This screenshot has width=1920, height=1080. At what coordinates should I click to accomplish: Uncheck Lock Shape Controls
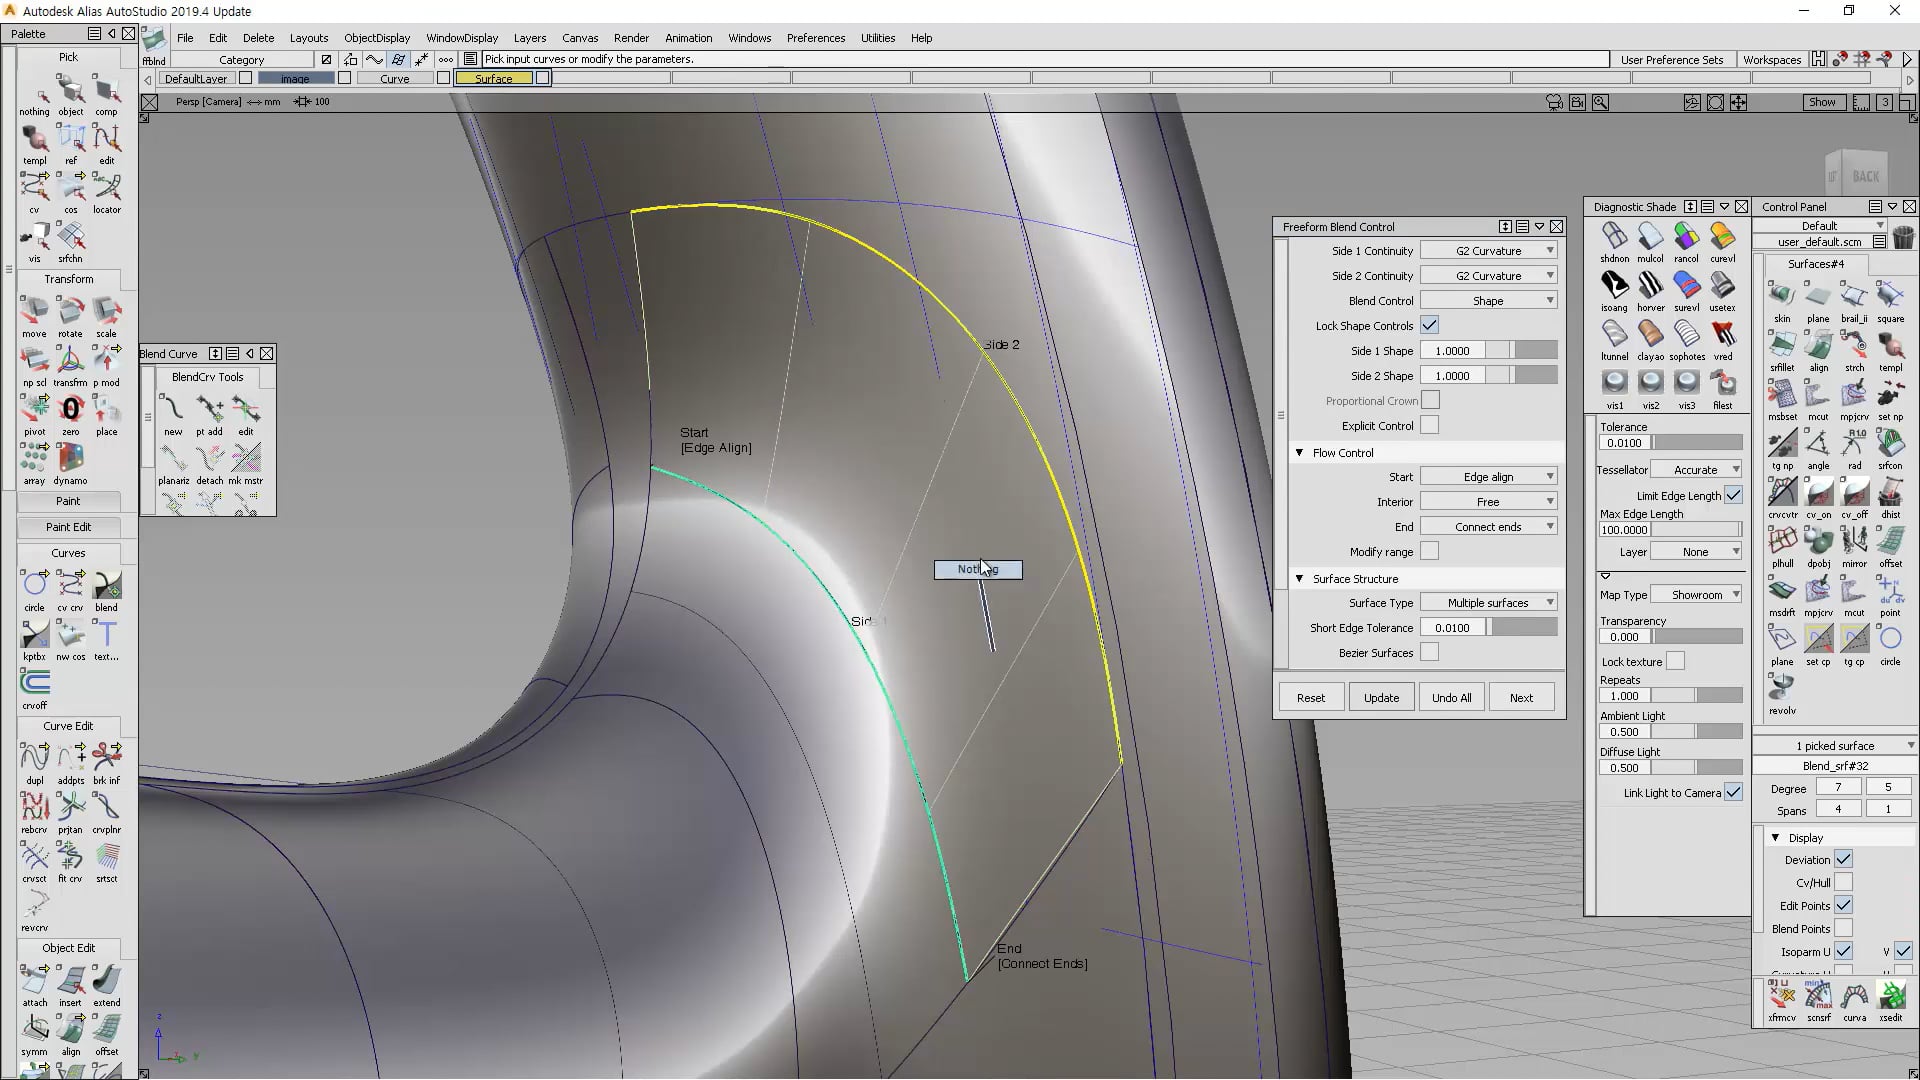pyautogui.click(x=1429, y=325)
